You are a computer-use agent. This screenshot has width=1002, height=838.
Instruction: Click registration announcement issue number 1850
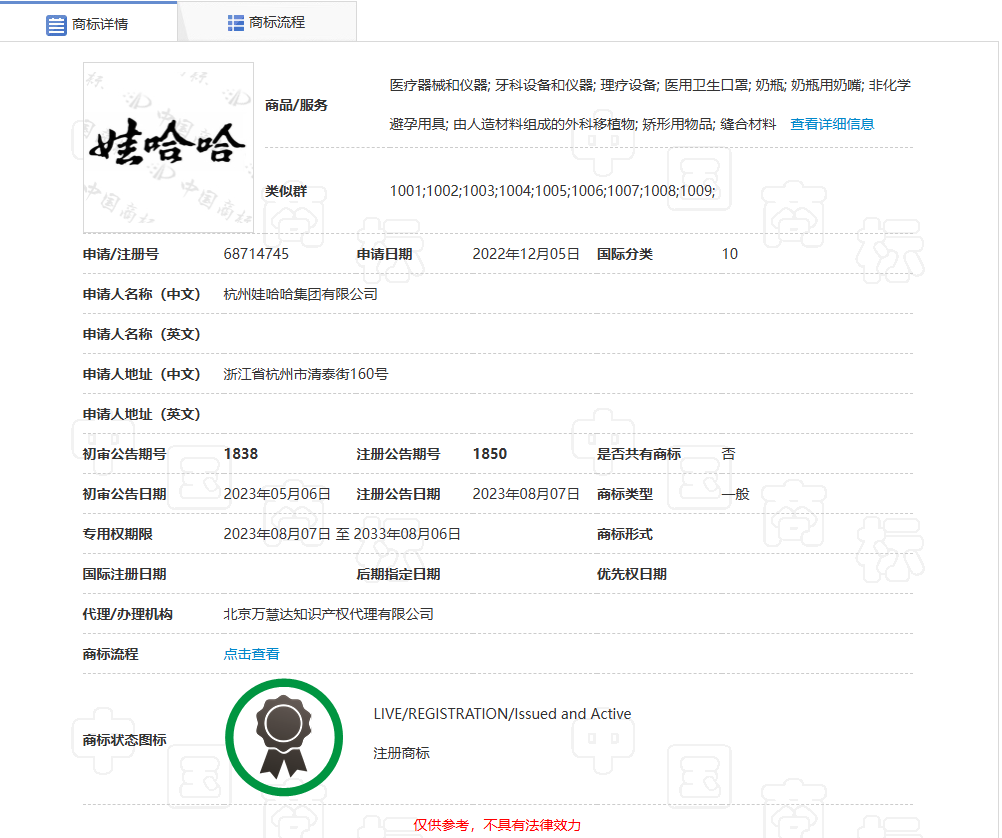[x=489, y=454]
